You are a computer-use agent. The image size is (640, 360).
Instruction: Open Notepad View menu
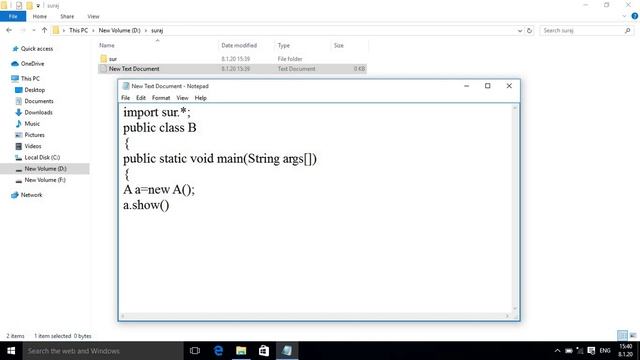click(182, 98)
